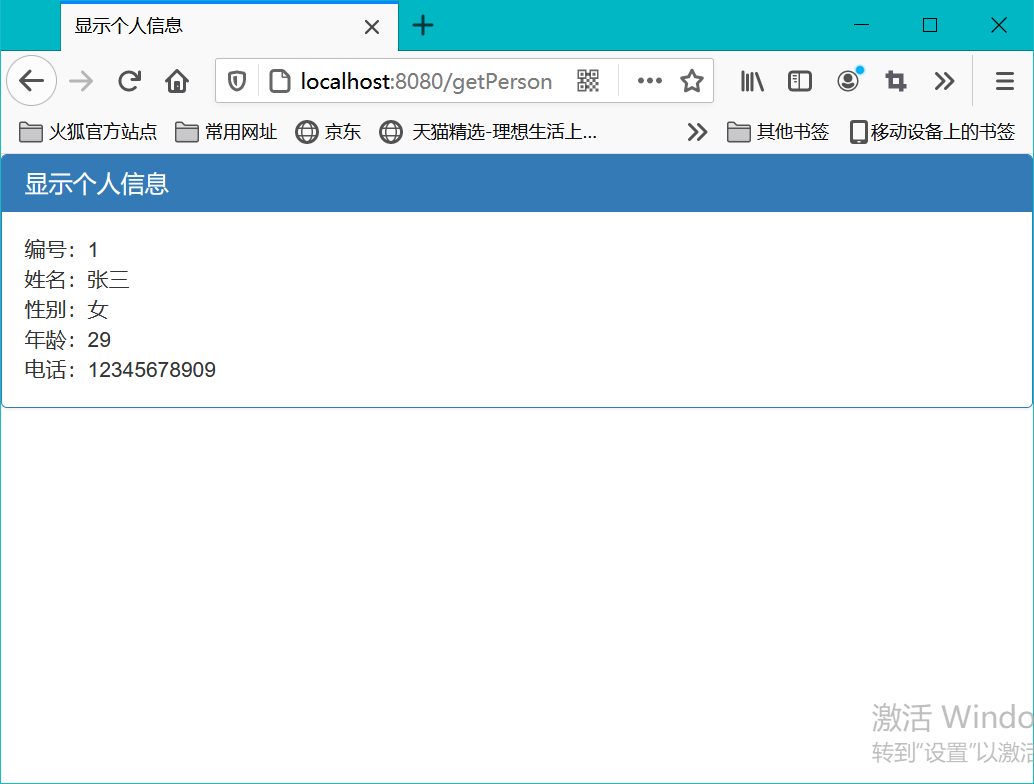Viewport: 1034px width, 784px height.
Task: Show more bookmarks overflow chevron
Action: (x=697, y=132)
